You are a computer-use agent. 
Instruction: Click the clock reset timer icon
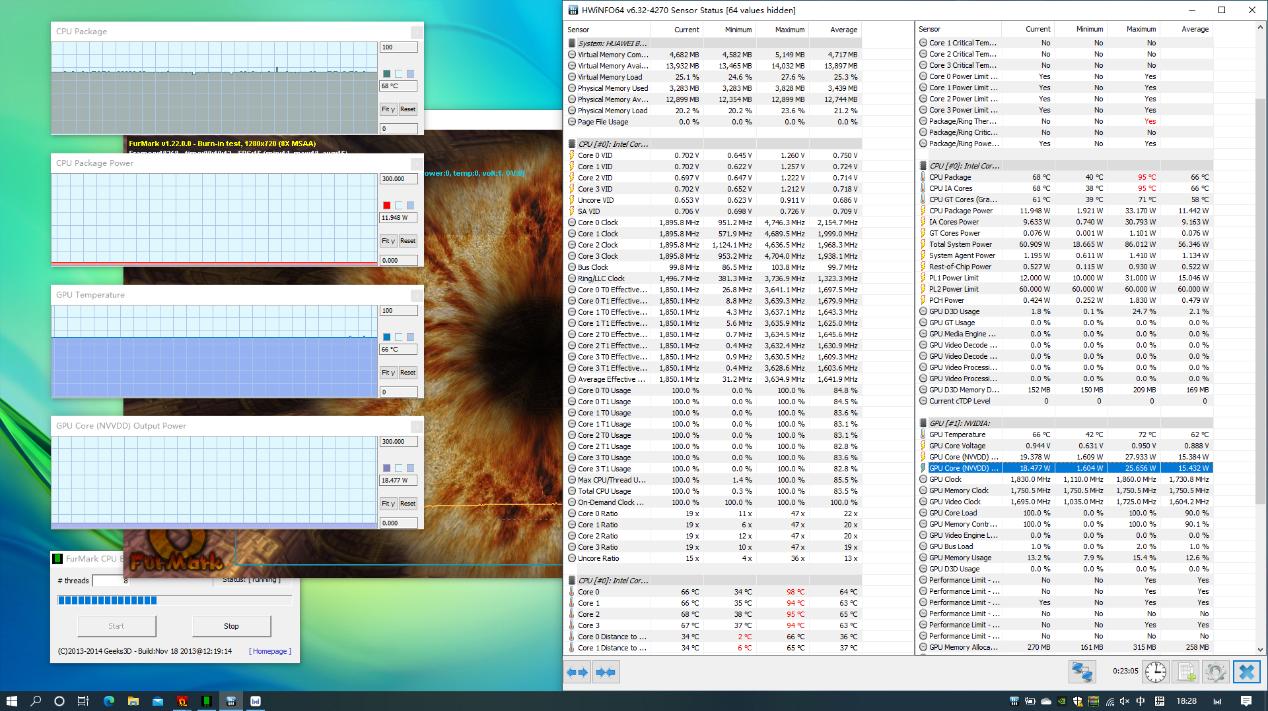(1155, 672)
